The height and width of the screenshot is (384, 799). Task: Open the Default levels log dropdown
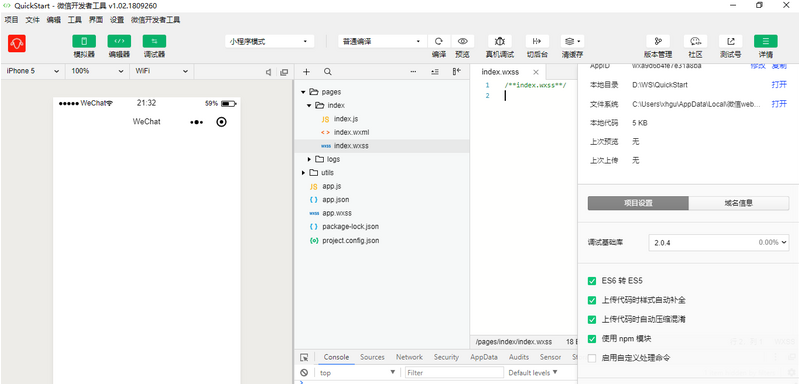[x=532, y=373]
